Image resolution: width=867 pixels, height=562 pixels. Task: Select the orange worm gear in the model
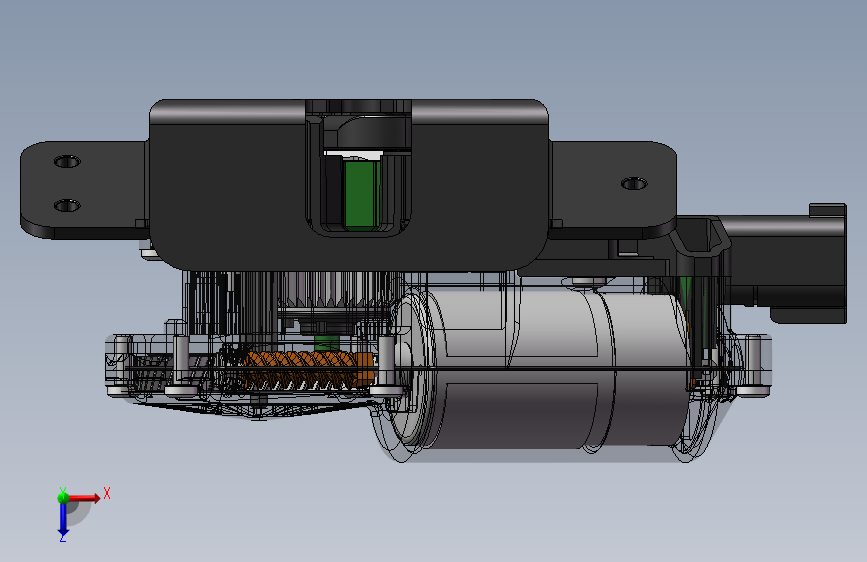click(310, 370)
